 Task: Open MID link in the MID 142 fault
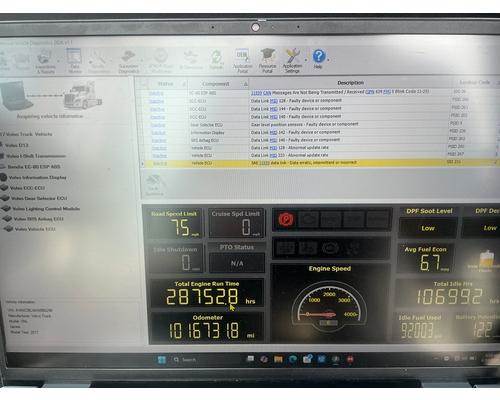[273, 133]
